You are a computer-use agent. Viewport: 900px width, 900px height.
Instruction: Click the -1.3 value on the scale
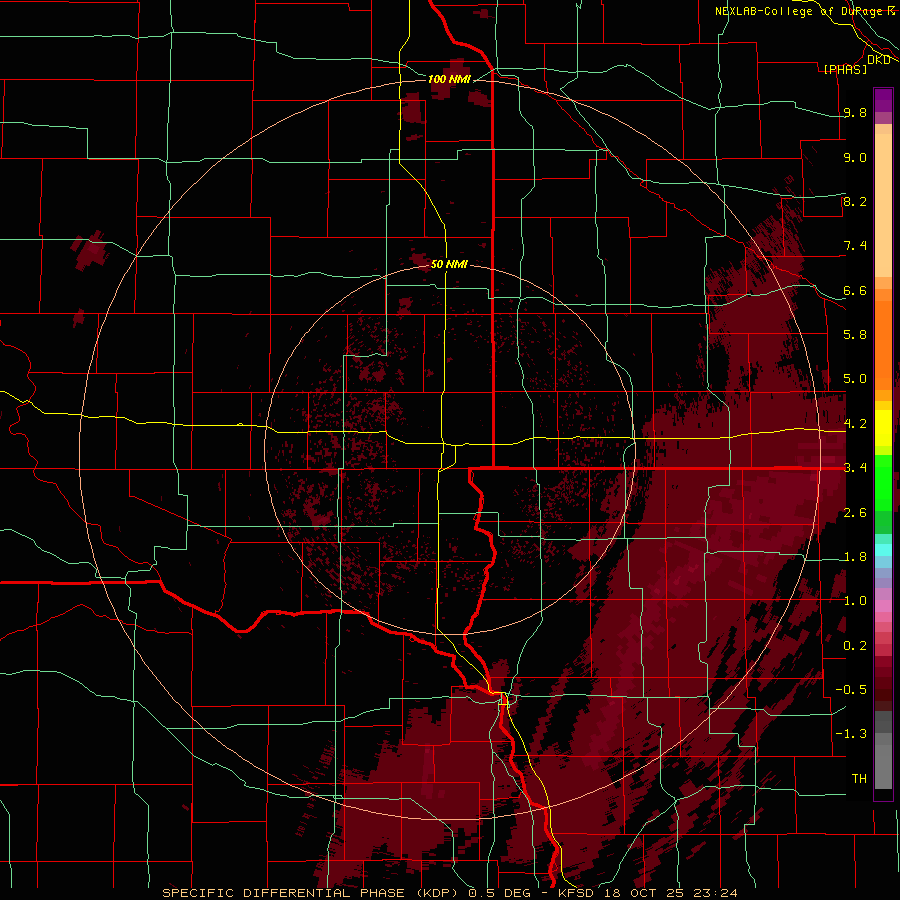coord(851,734)
